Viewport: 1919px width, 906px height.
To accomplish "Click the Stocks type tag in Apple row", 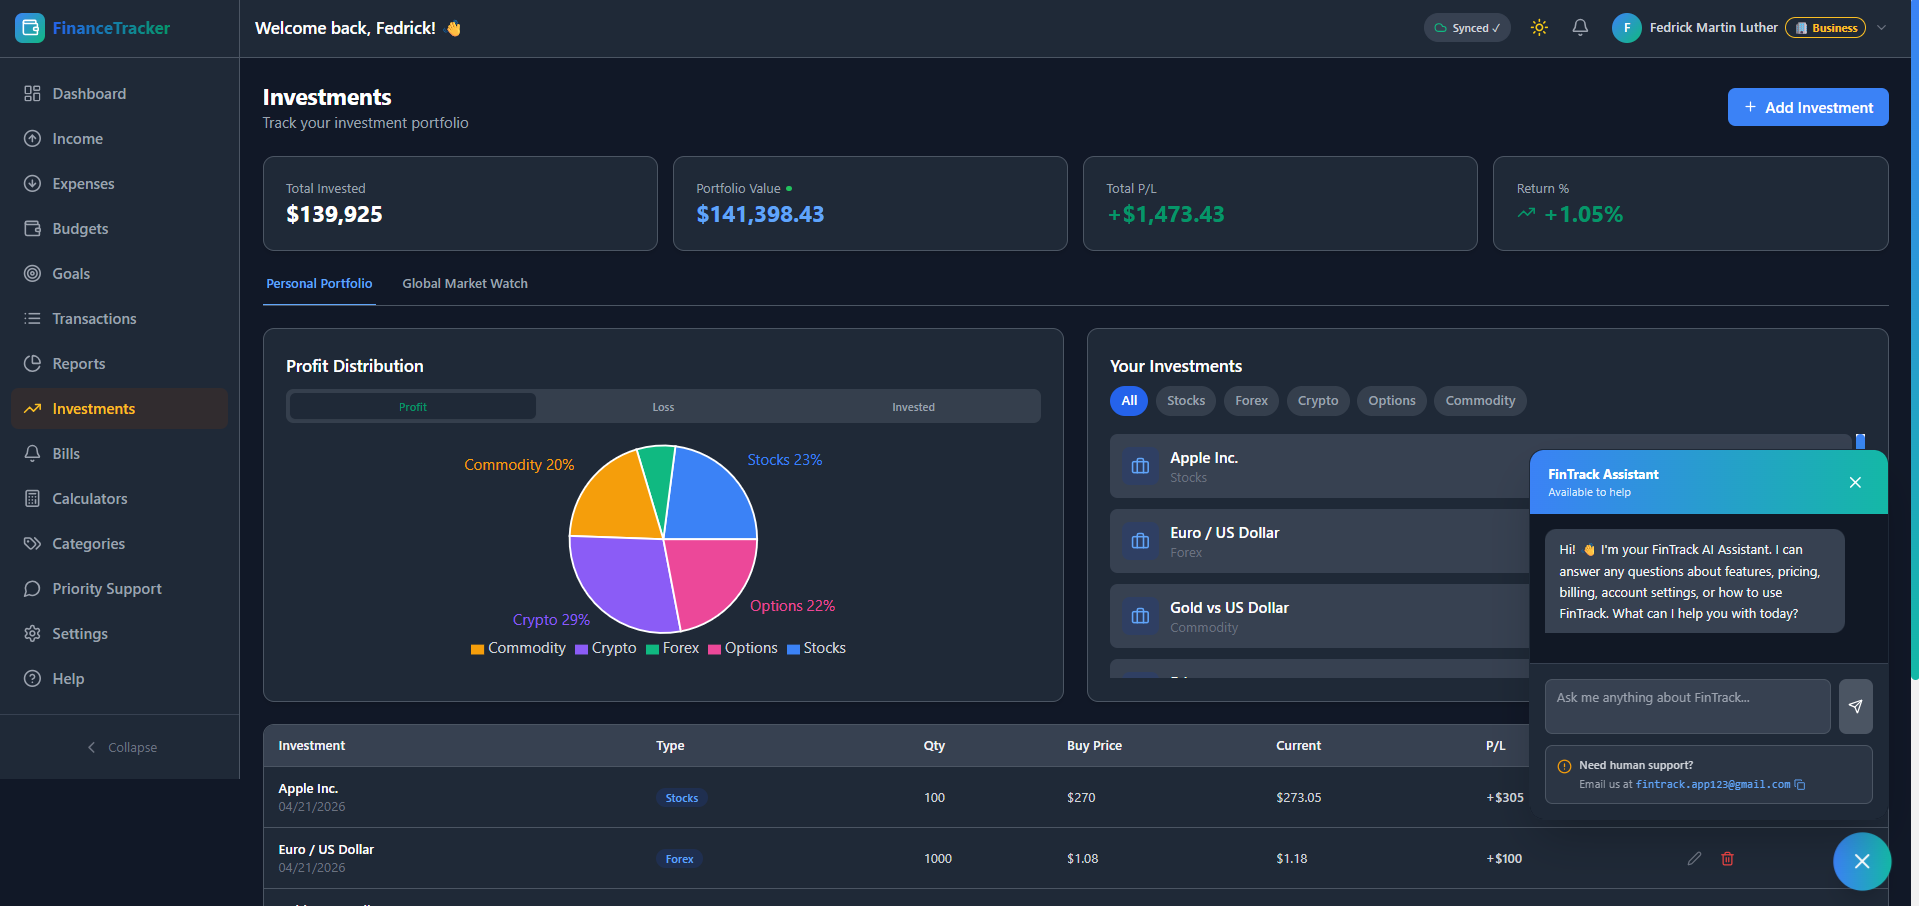I will [x=682, y=798].
